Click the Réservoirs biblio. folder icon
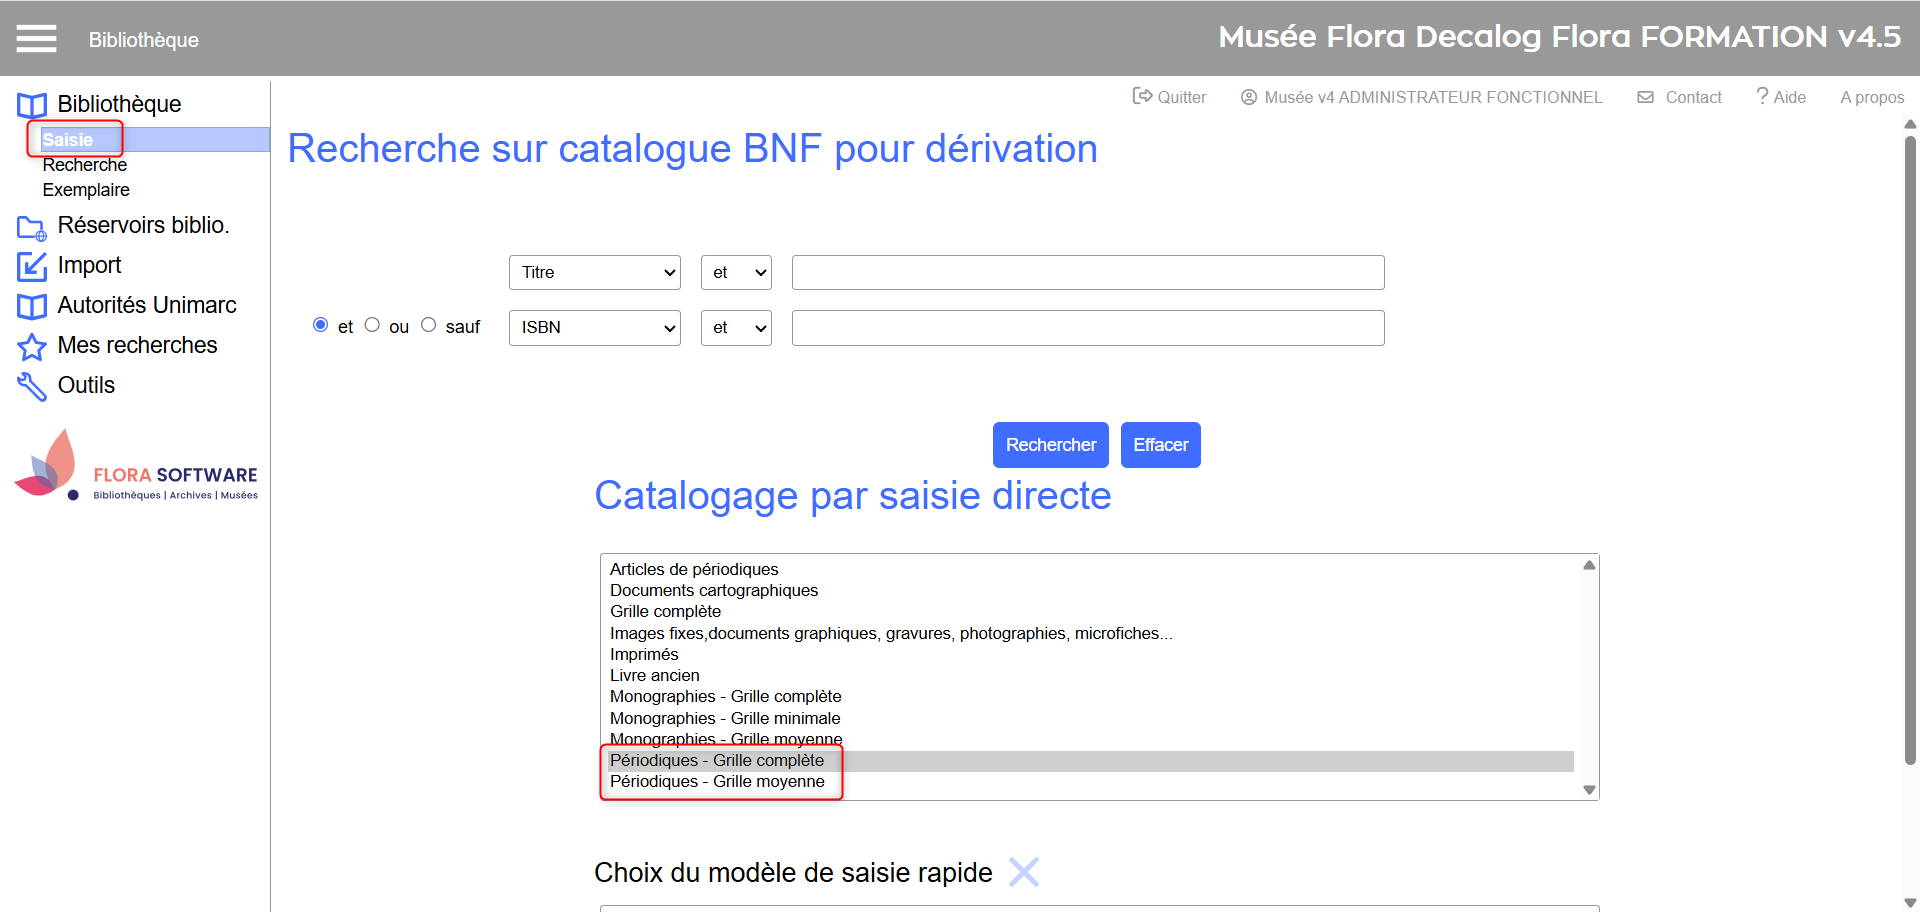The height and width of the screenshot is (912, 1920). tap(31, 227)
